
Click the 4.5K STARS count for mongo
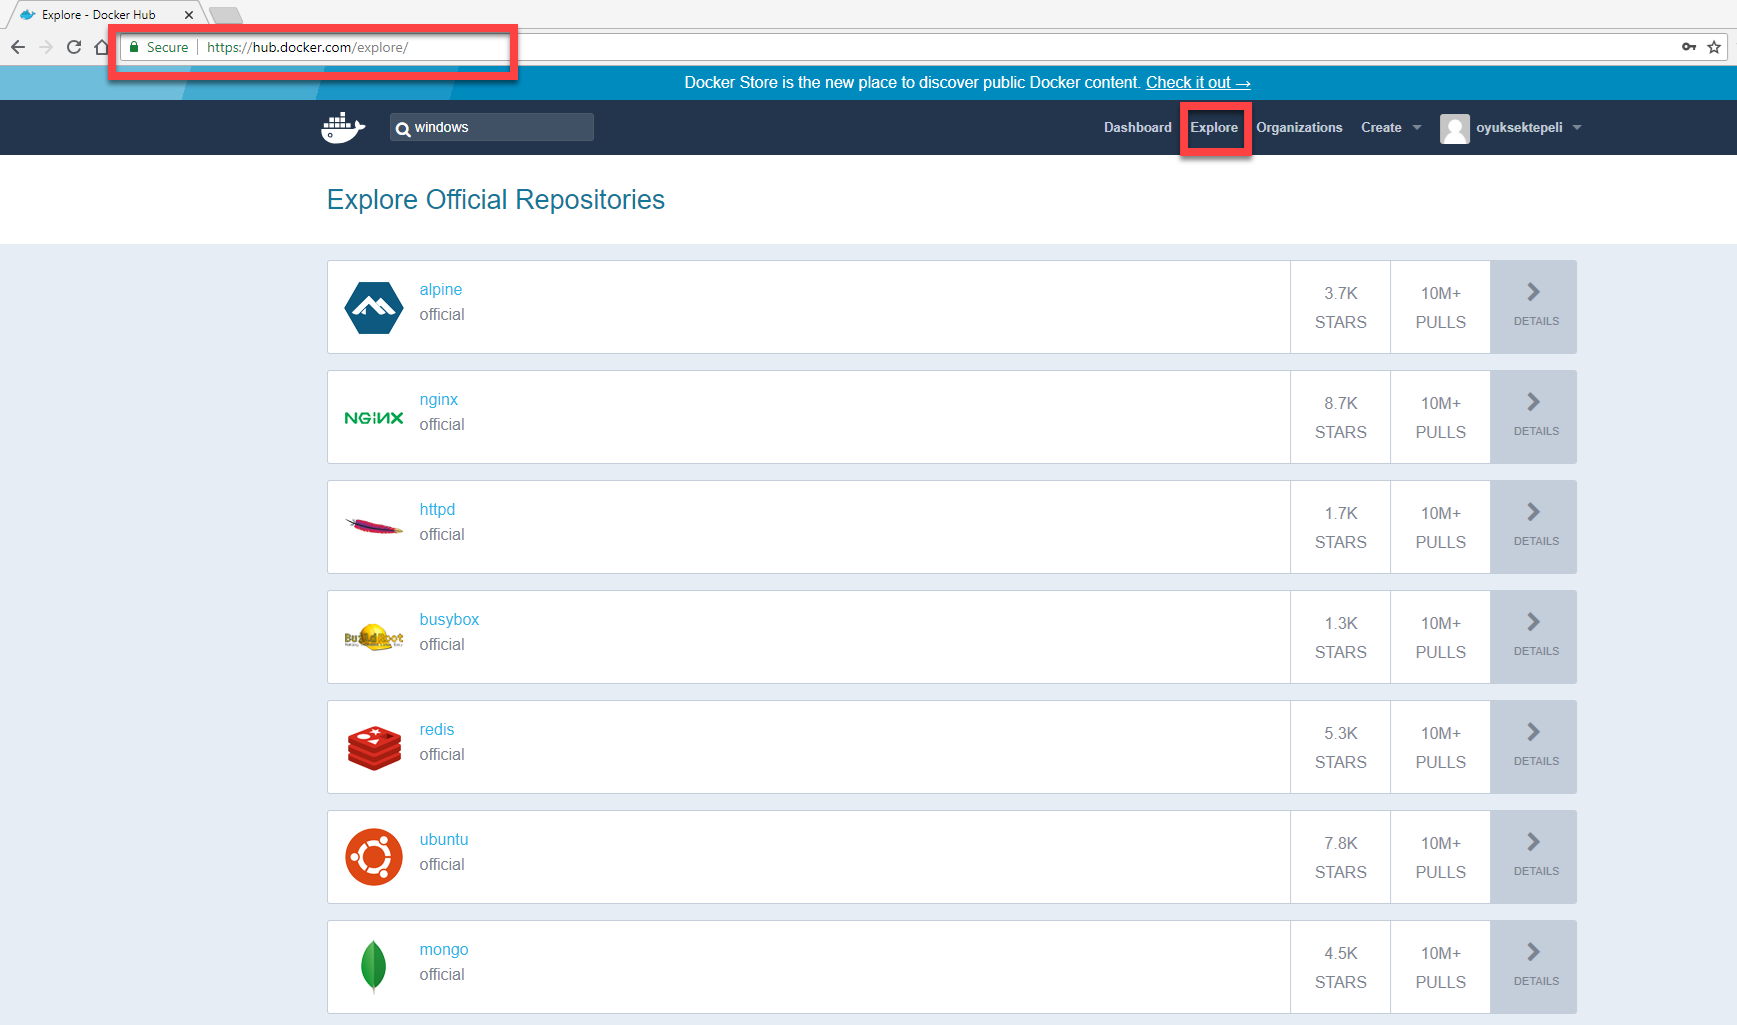[x=1340, y=967]
